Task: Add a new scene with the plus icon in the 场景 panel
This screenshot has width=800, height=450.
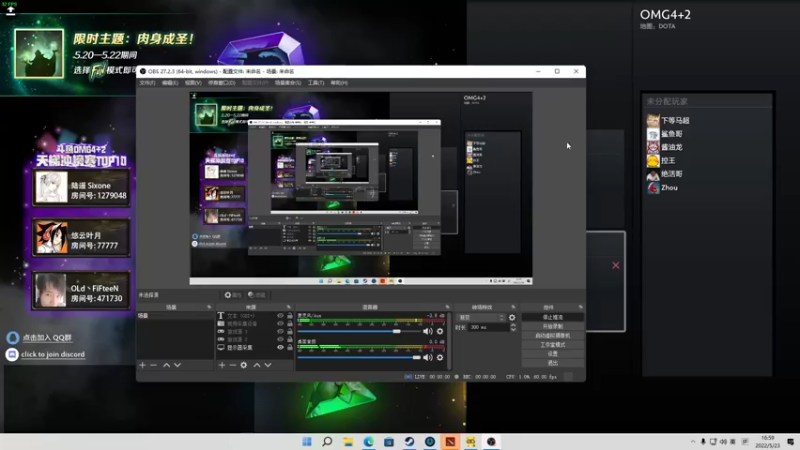Action: tap(142, 365)
